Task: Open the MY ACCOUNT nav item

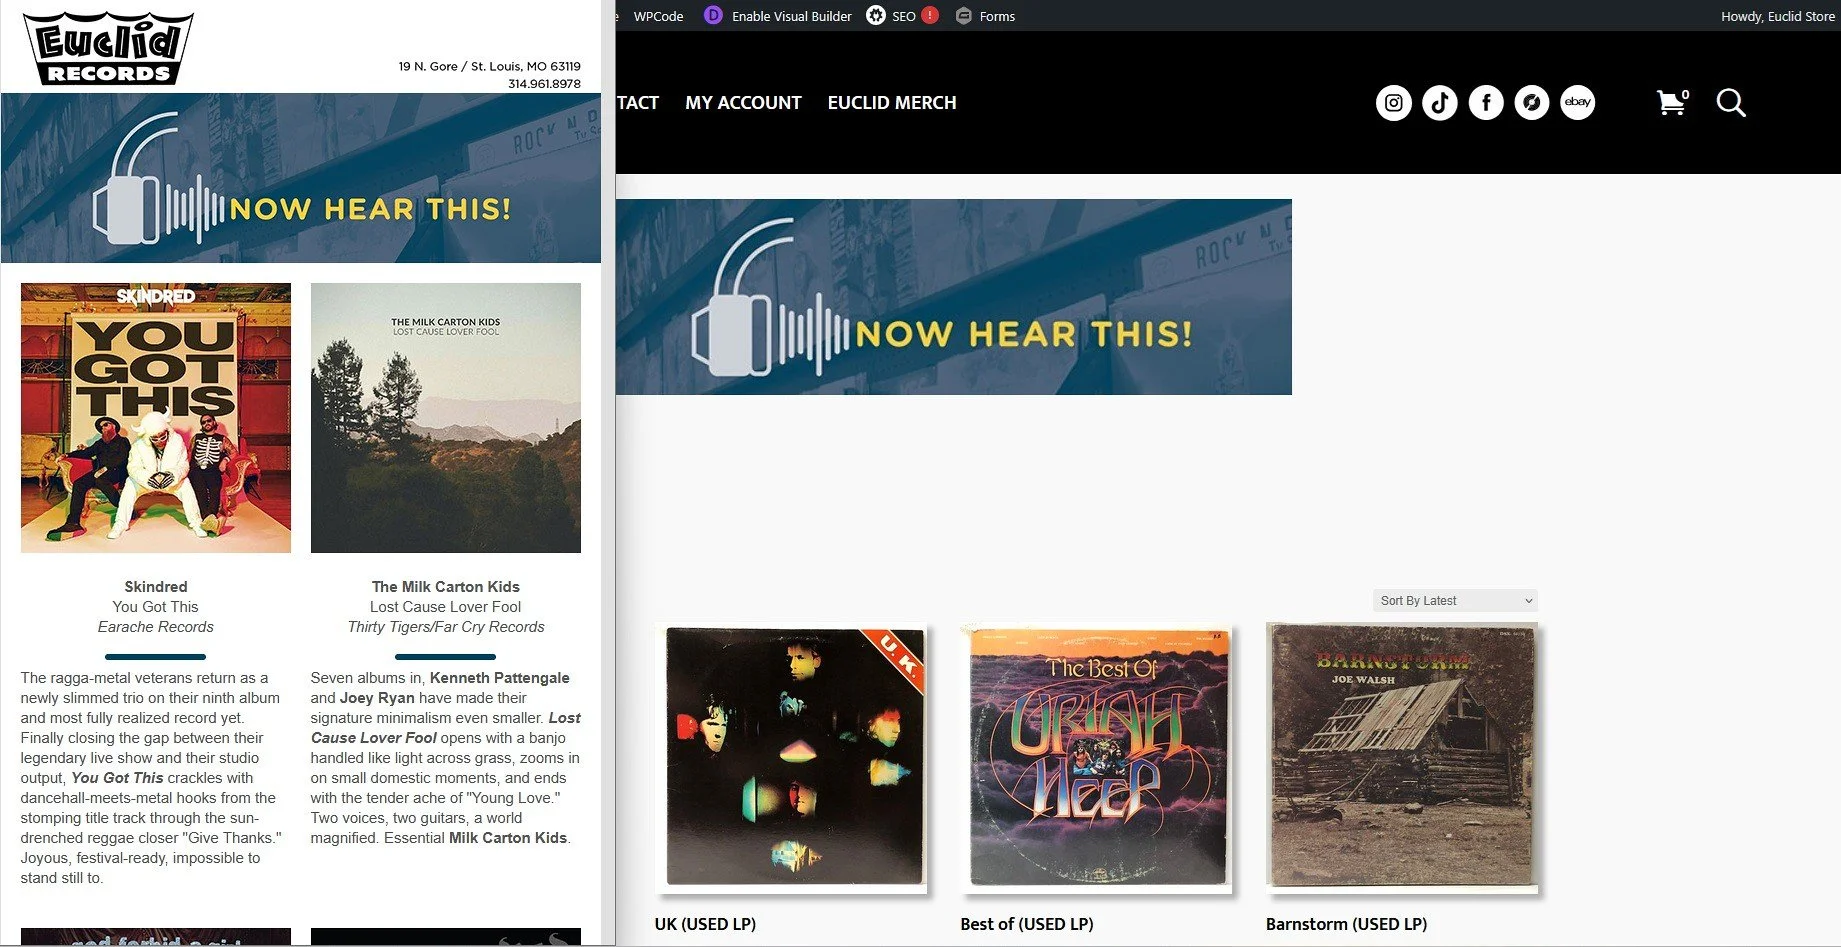Action: click(x=743, y=103)
